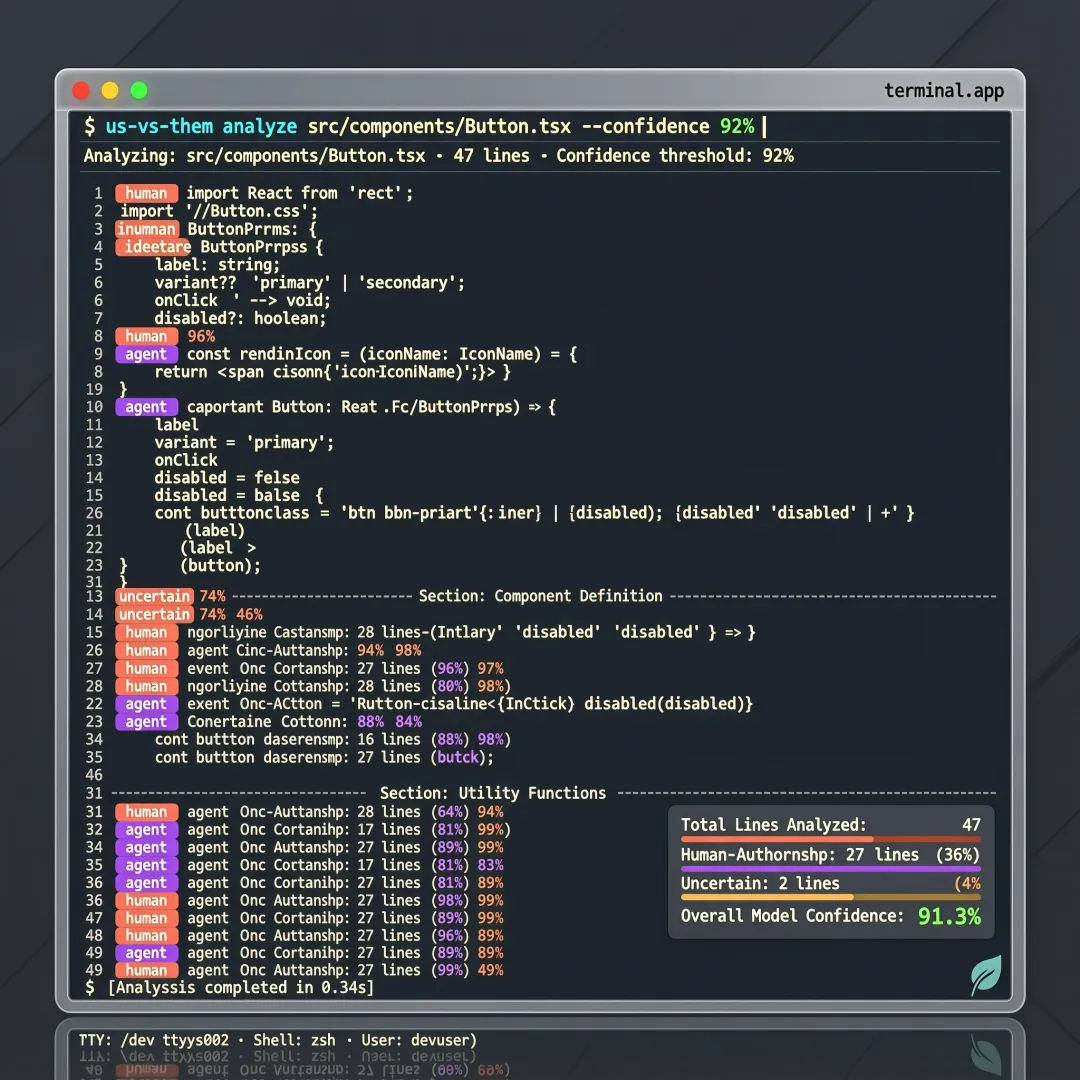Minimize the terminal with the yellow button

click(x=110, y=90)
